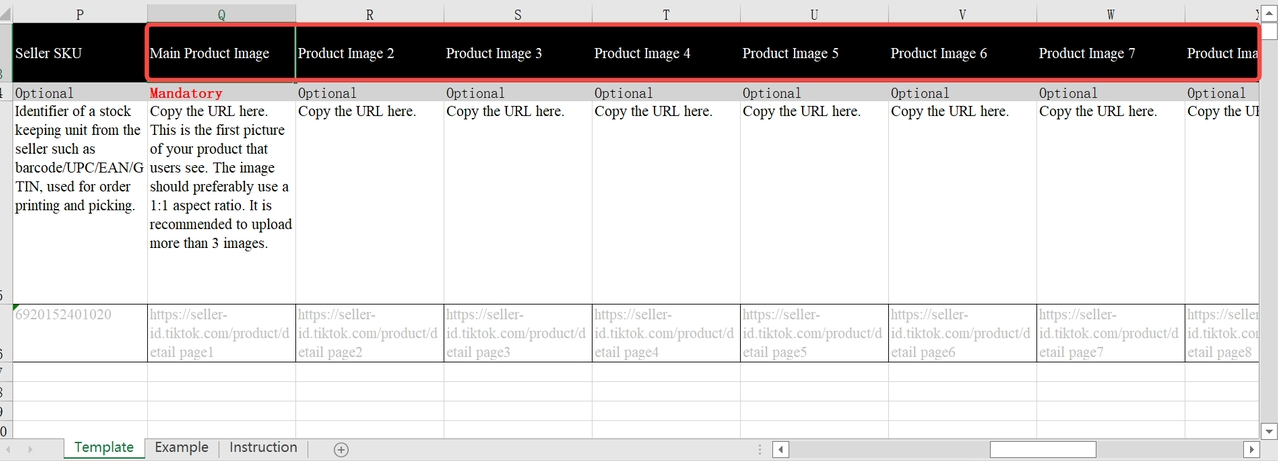Image resolution: width=1278 pixels, height=461 pixels.
Task: Select the red Mandatory cell
Action: (221, 93)
